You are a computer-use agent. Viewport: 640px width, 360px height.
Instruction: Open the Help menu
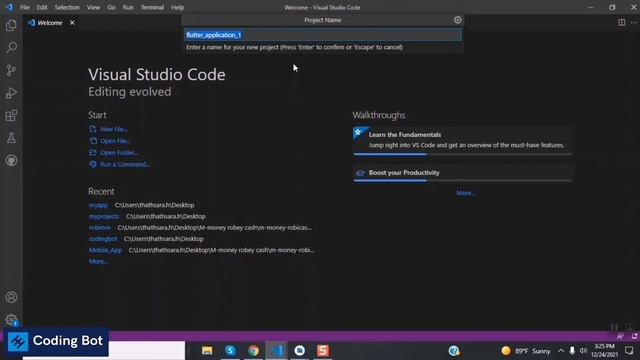[x=178, y=7]
